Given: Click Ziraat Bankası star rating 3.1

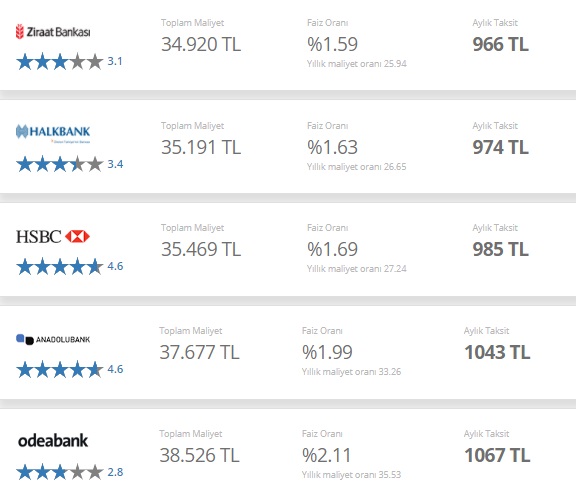Looking at the screenshot, I should point(69,61).
